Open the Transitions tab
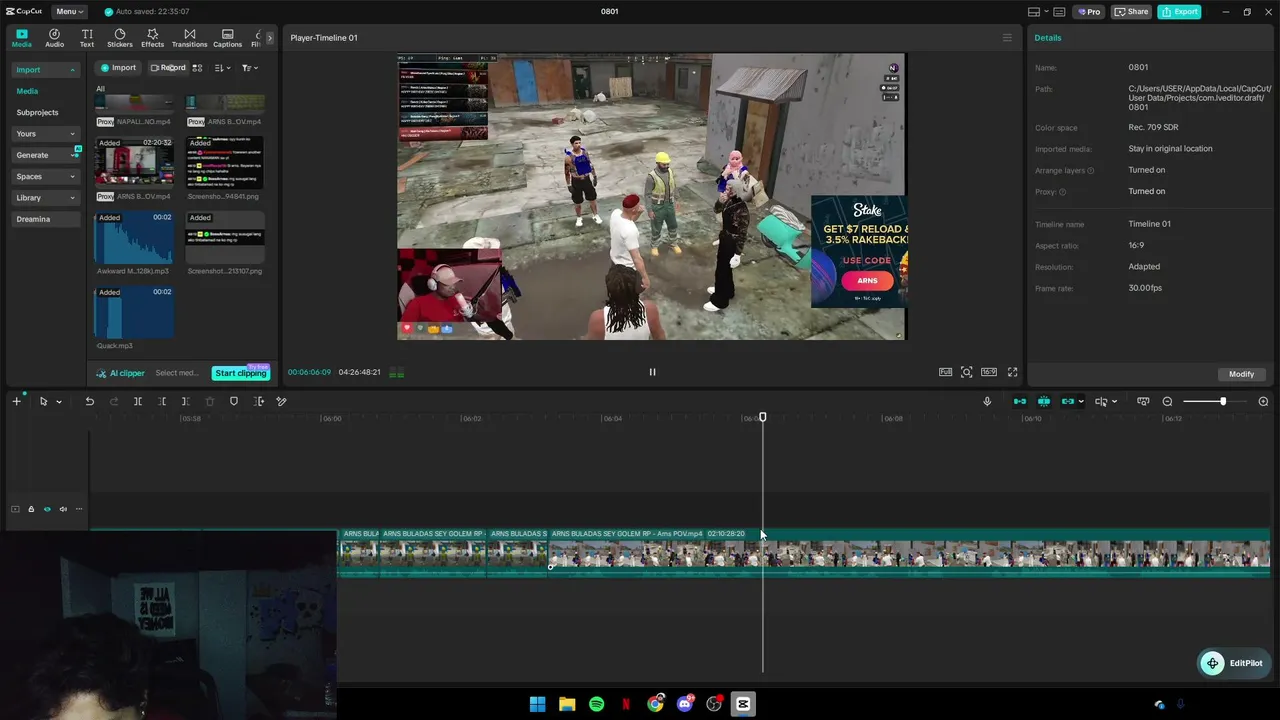Viewport: 1280px width, 720px height. coord(189,38)
